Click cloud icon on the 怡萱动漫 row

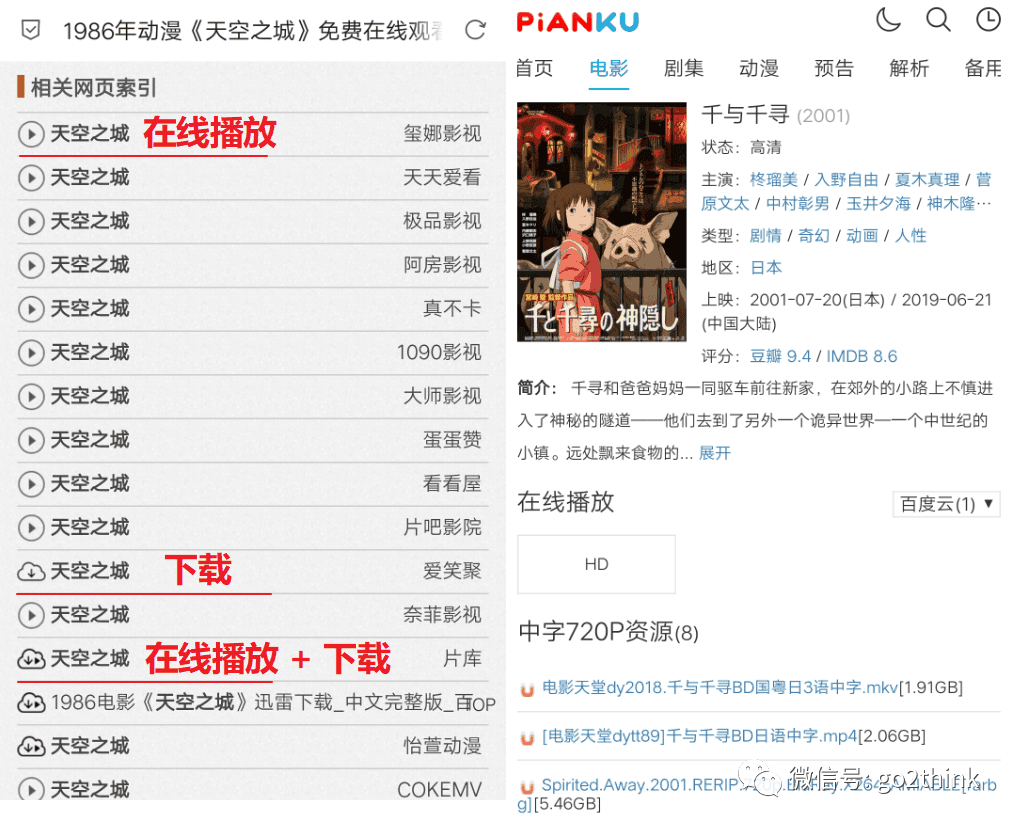click(31, 747)
